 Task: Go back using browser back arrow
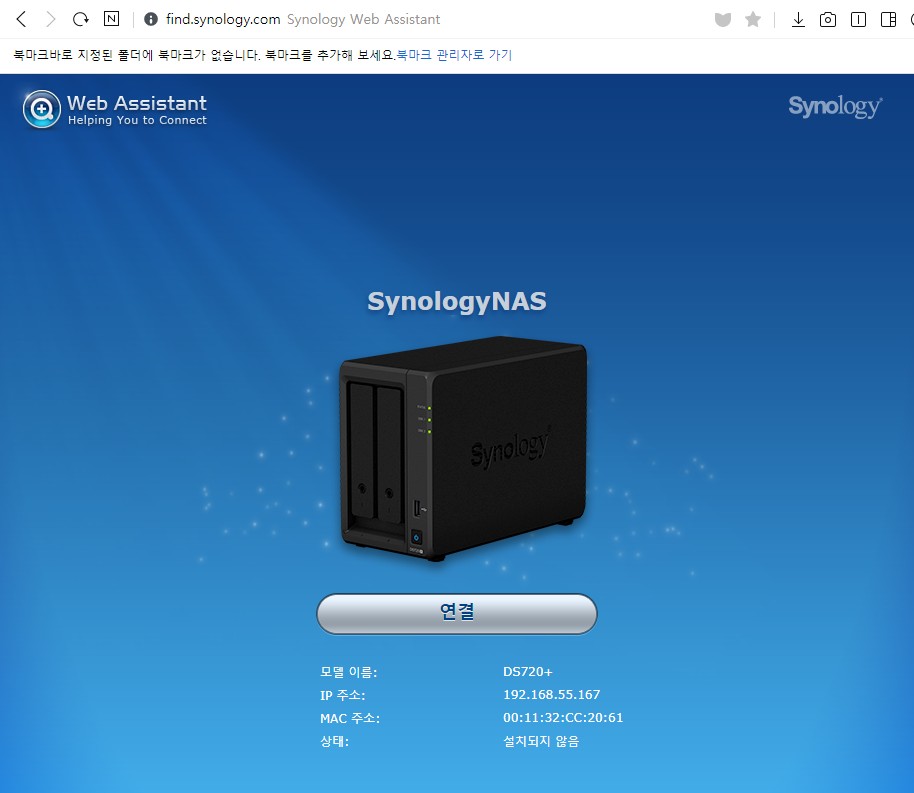click(22, 19)
